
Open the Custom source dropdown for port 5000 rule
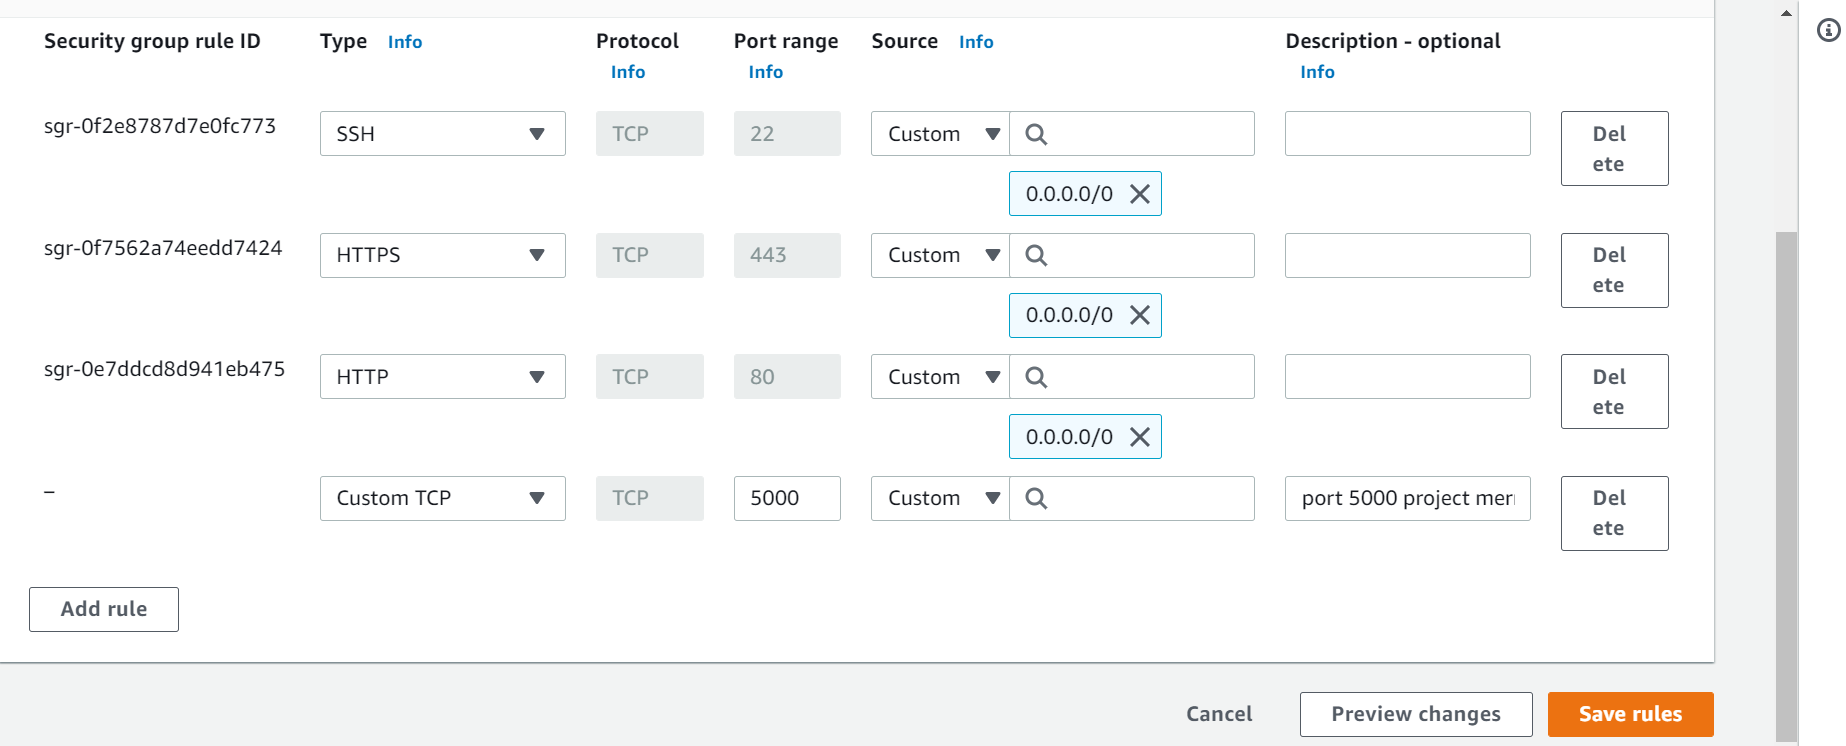tap(937, 498)
